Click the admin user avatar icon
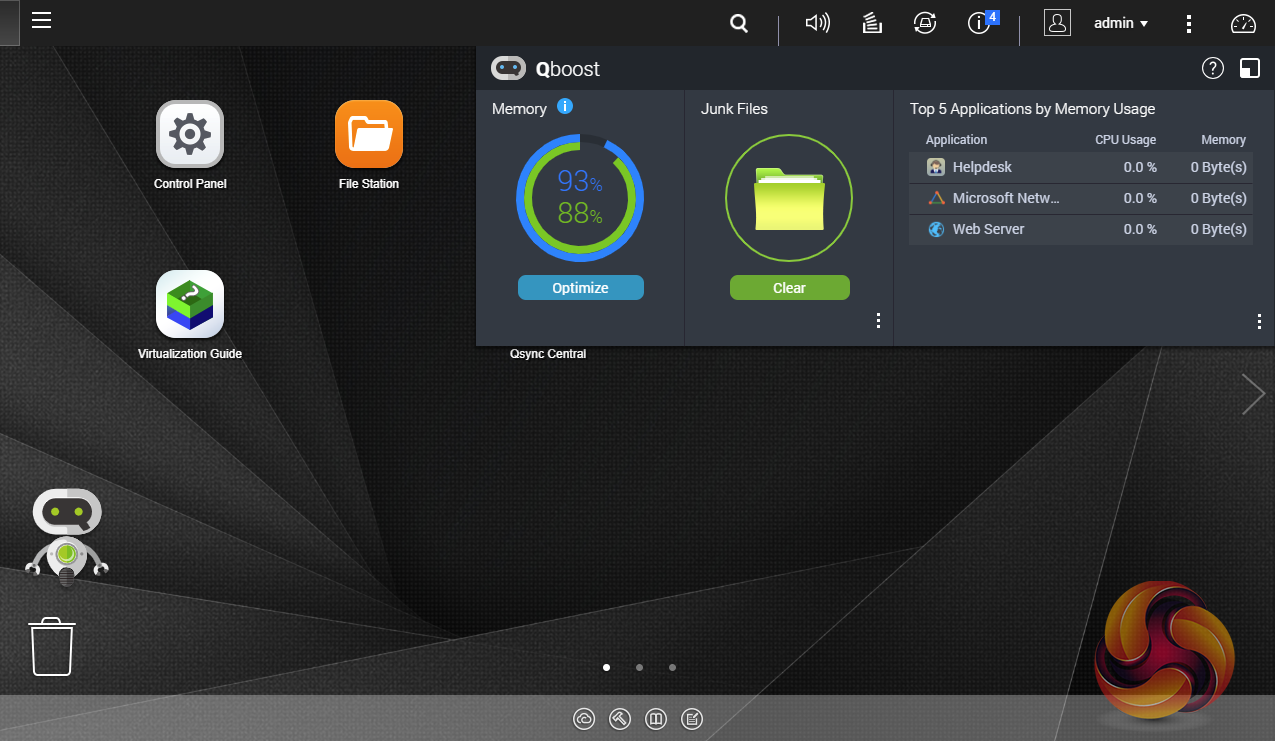Viewport: 1275px width, 744px height. tap(1057, 23)
